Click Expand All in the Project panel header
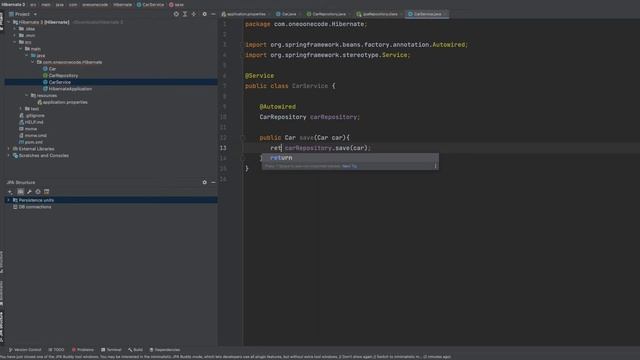The height and width of the screenshot is (360, 640). 185,14
